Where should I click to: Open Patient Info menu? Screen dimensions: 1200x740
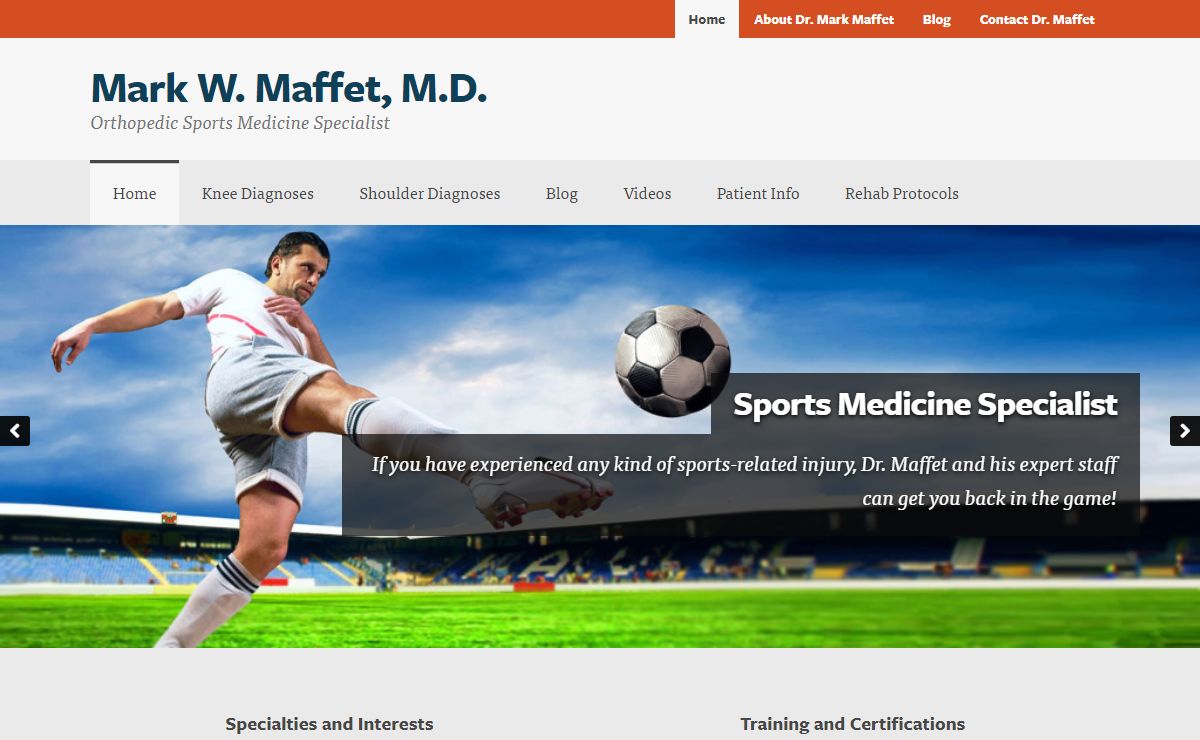pyautogui.click(x=758, y=193)
